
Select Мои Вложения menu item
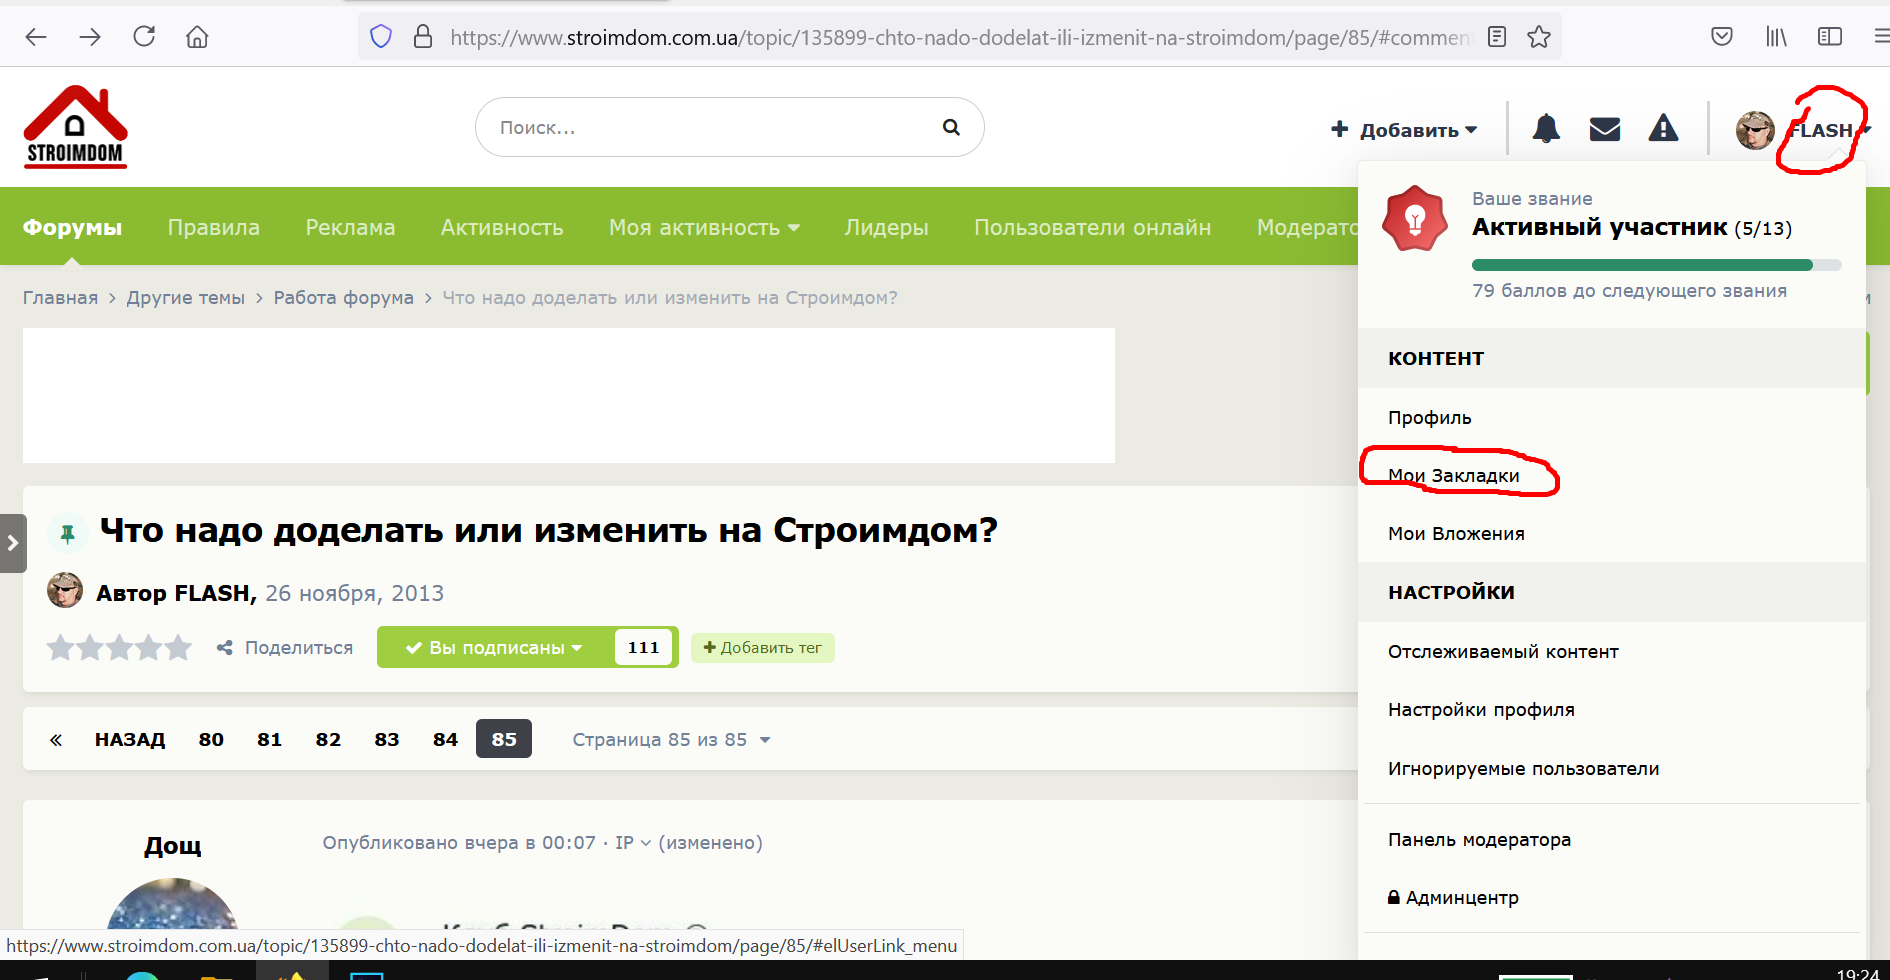1612,533
